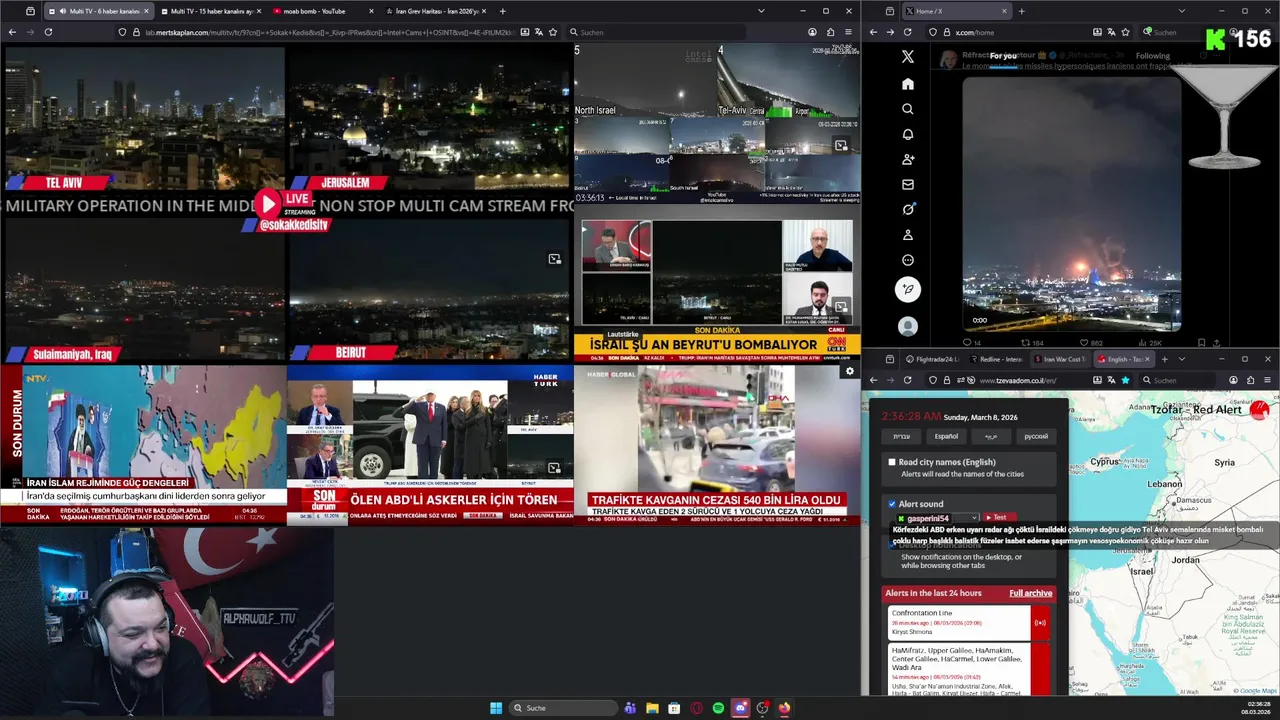
Task: Bookmark star in x.com address bar
Action: click(1126, 32)
